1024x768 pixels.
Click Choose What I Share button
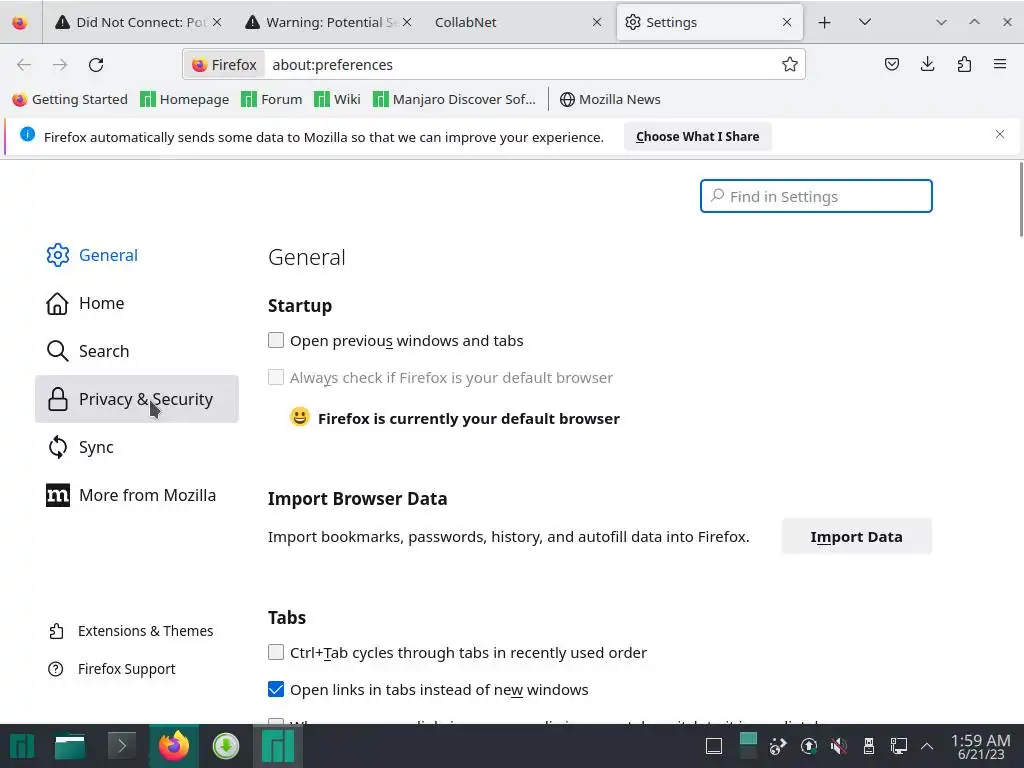(x=697, y=136)
